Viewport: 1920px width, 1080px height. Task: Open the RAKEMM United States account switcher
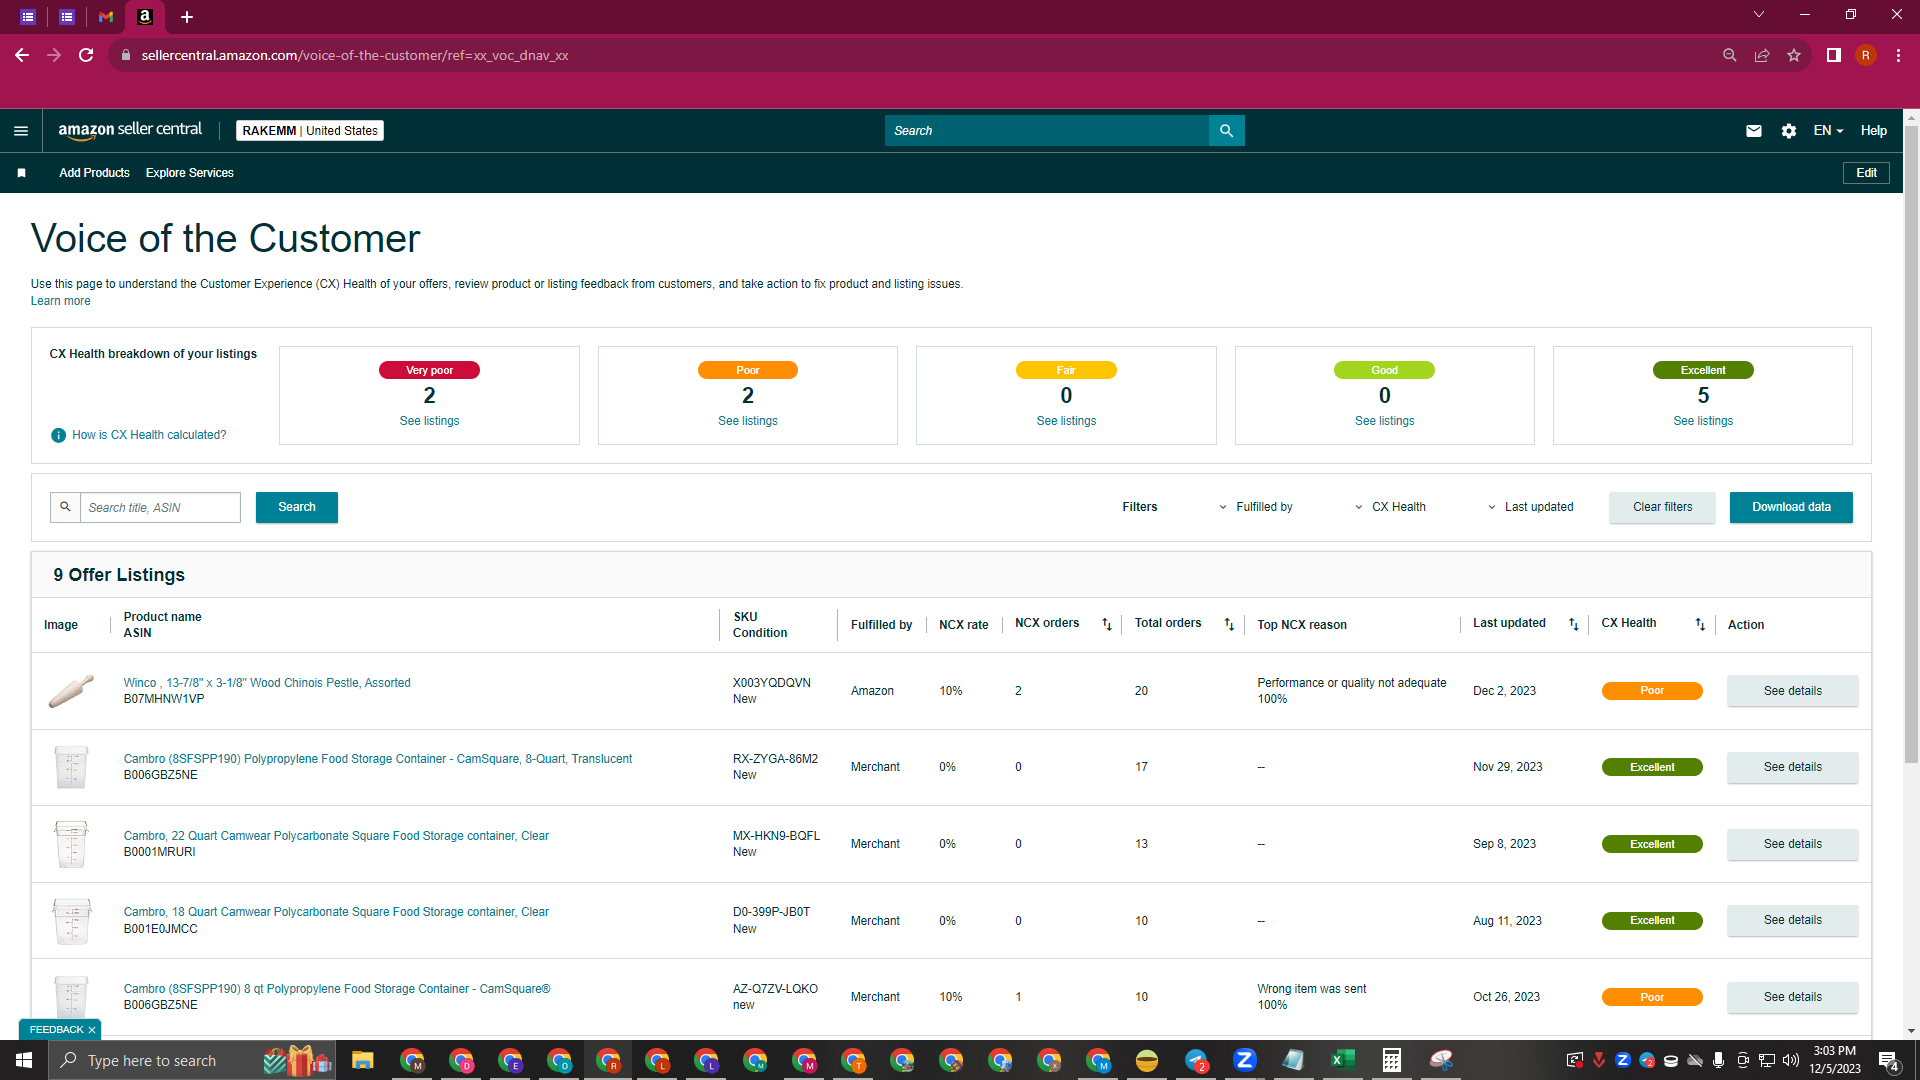[310, 131]
